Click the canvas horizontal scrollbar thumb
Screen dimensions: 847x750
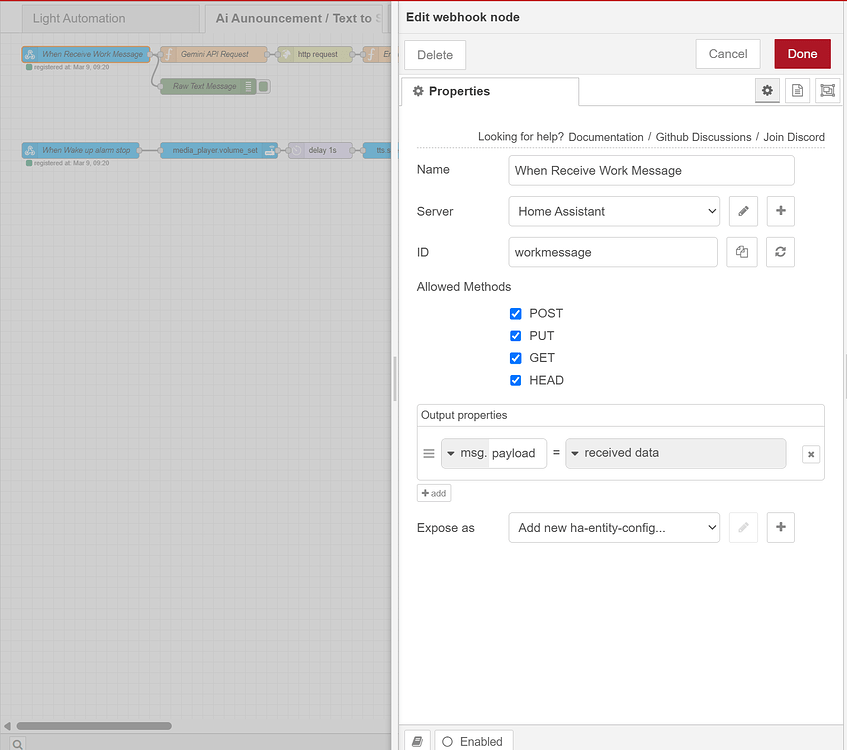pyautogui.click(x=94, y=726)
